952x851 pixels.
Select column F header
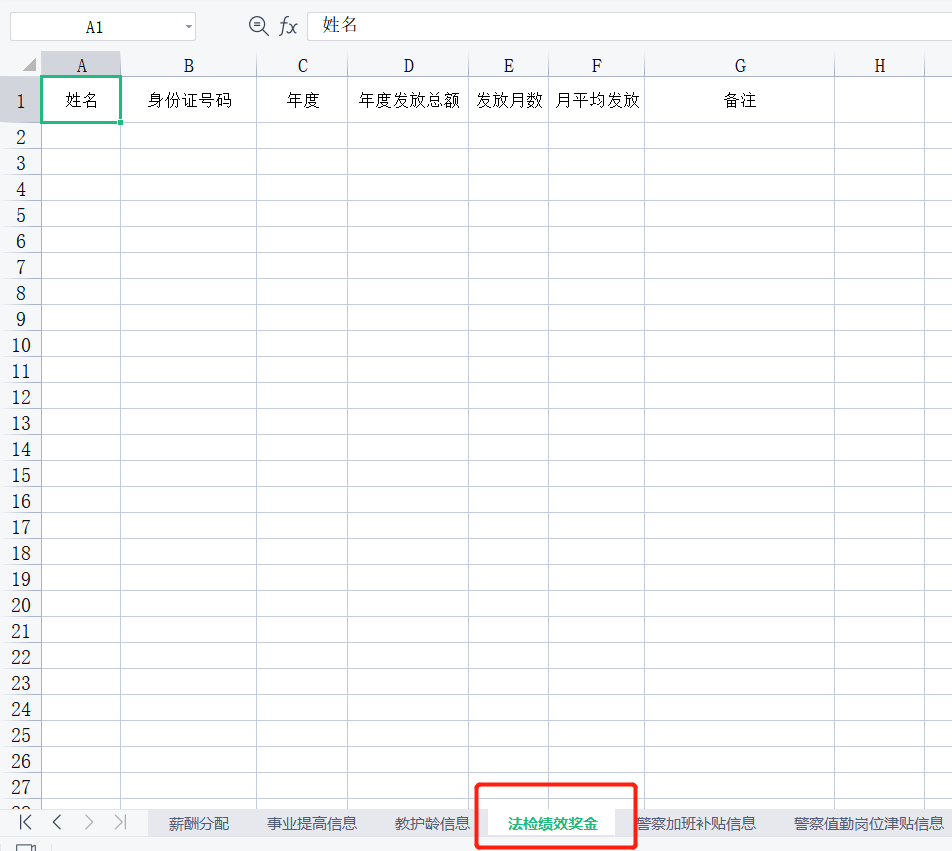click(x=597, y=65)
